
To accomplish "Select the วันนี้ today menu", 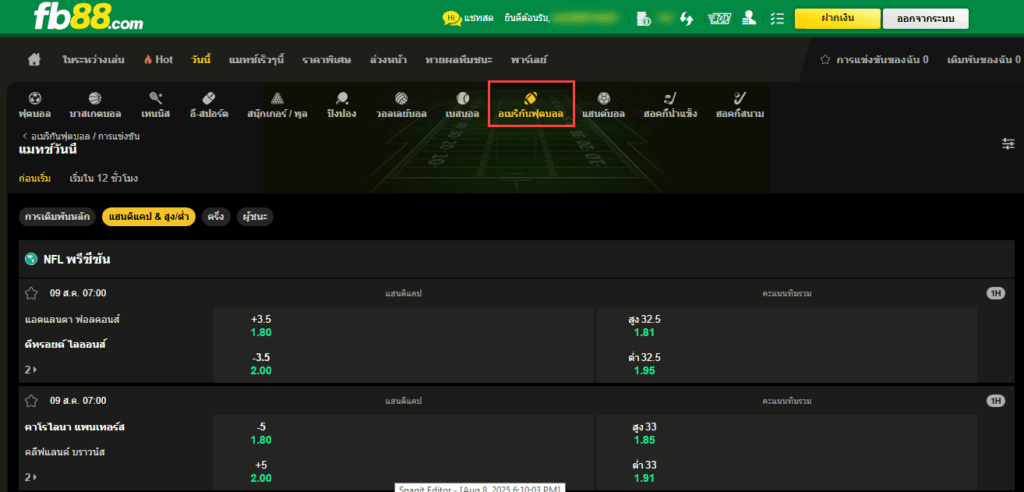I will [201, 59].
